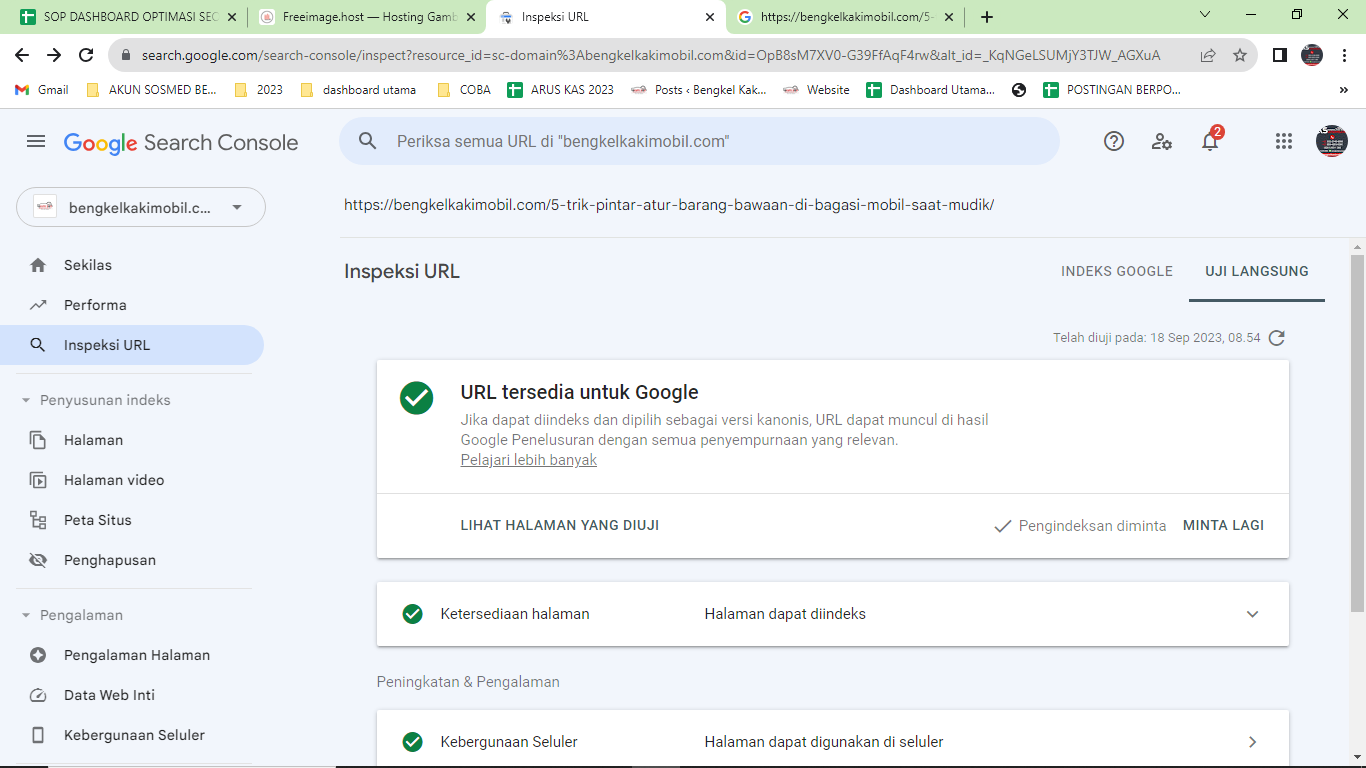Bookmark this page with the star icon
The height and width of the screenshot is (768, 1366).
(1240, 55)
